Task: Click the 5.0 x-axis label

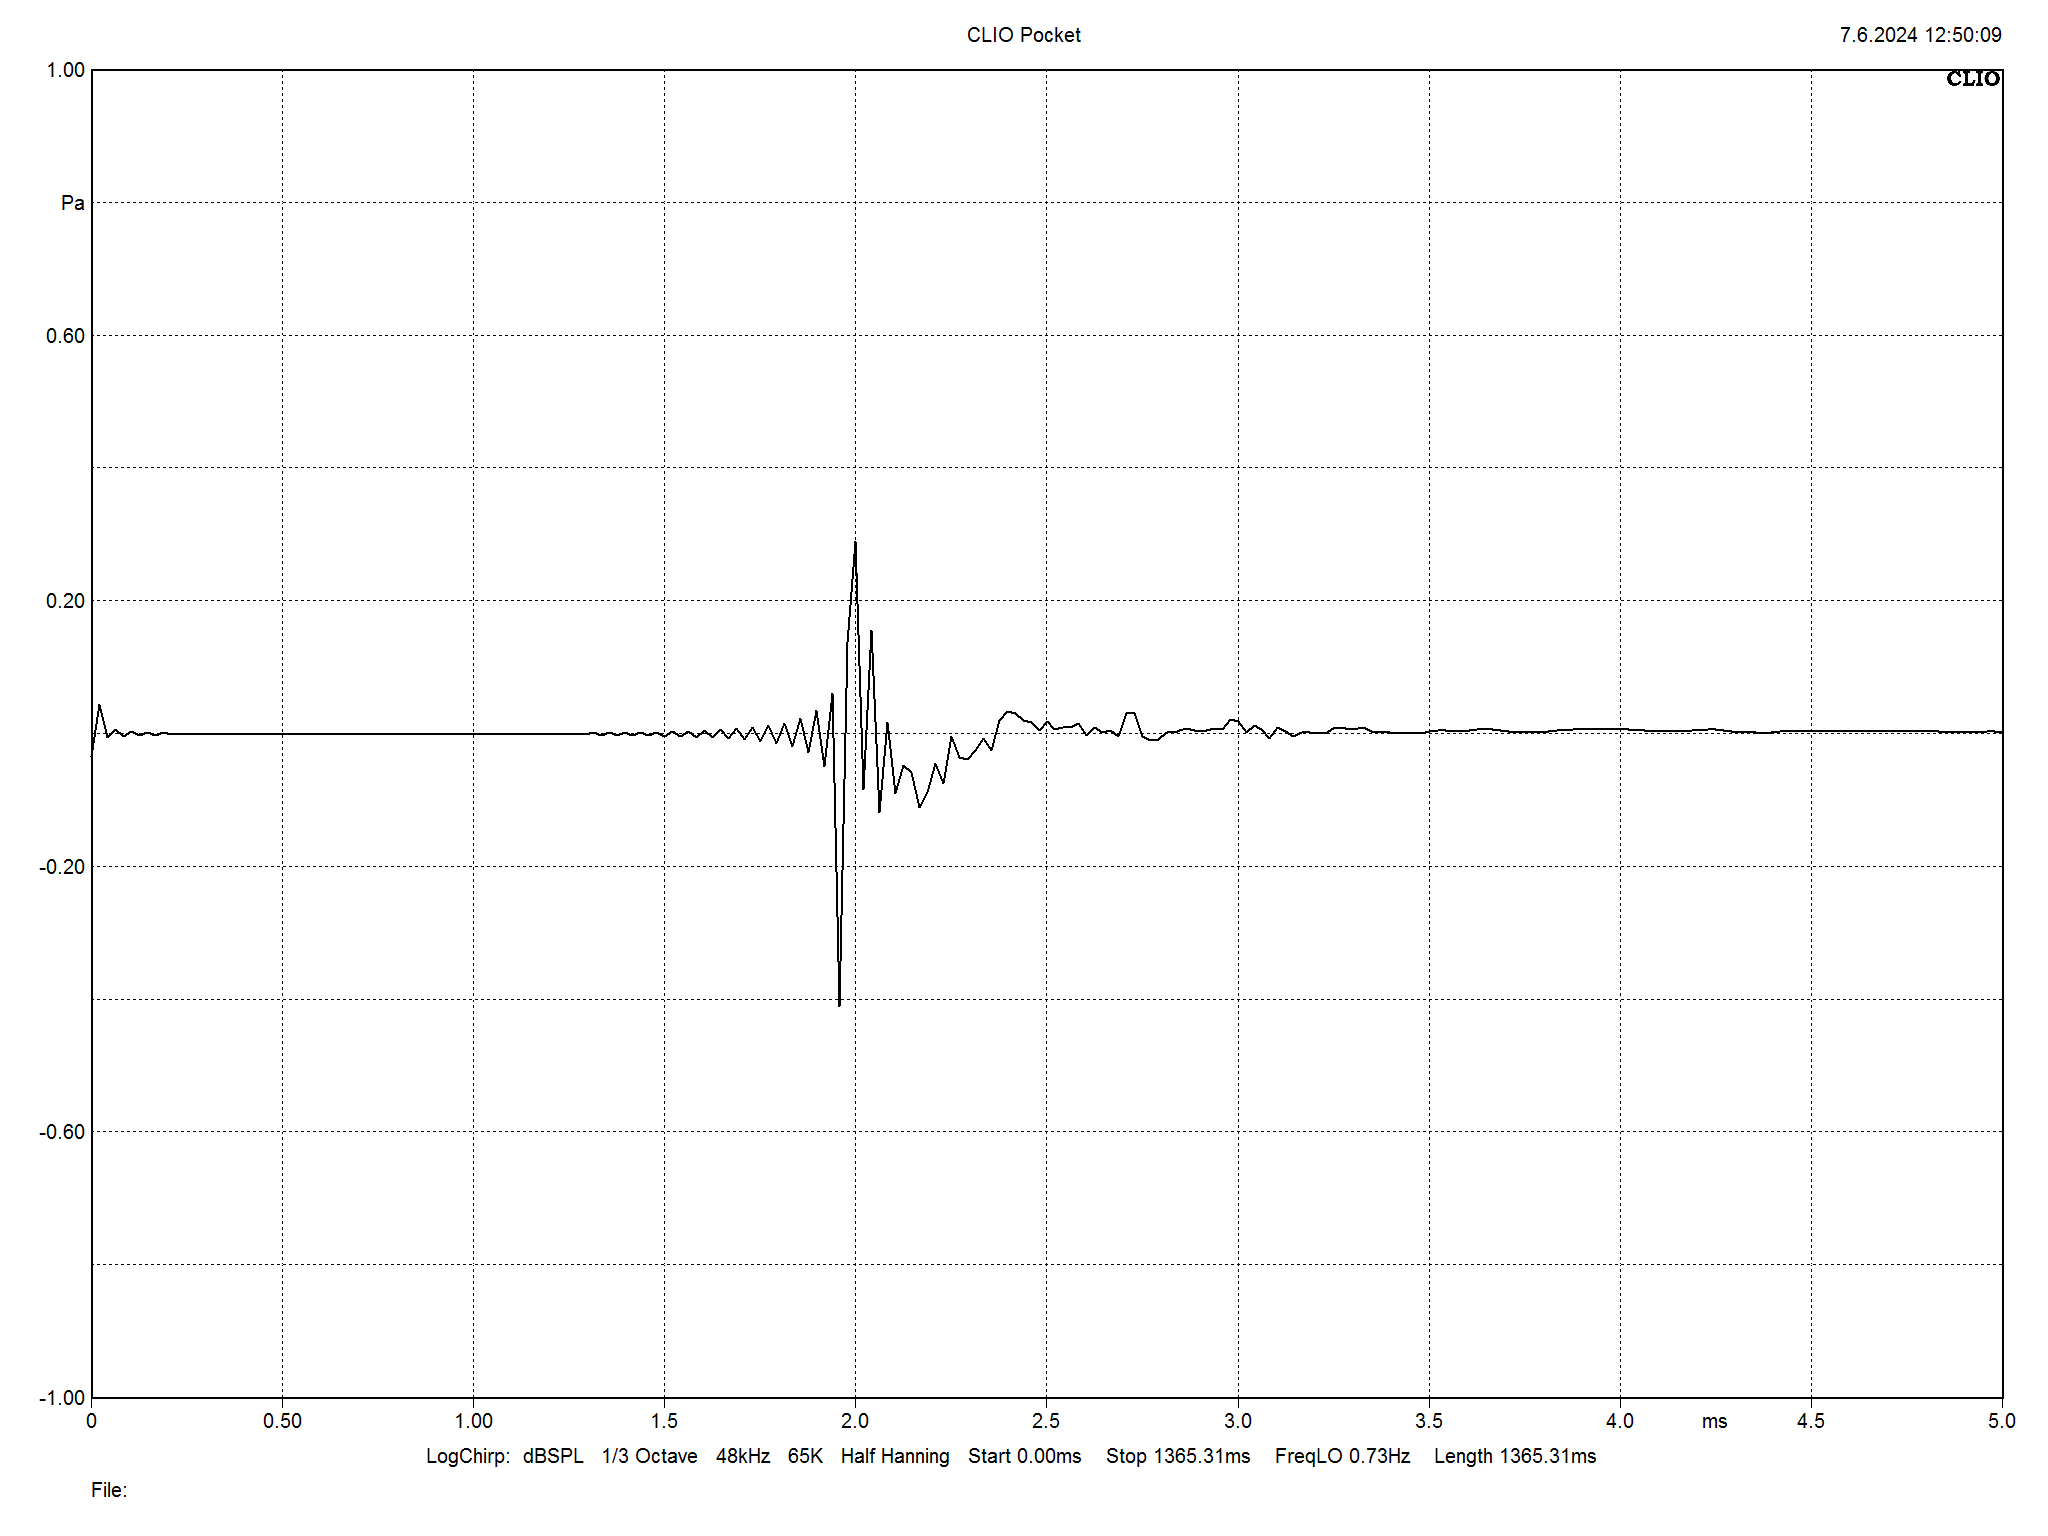Action: pyautogui.click(x=2001, y=1421)
